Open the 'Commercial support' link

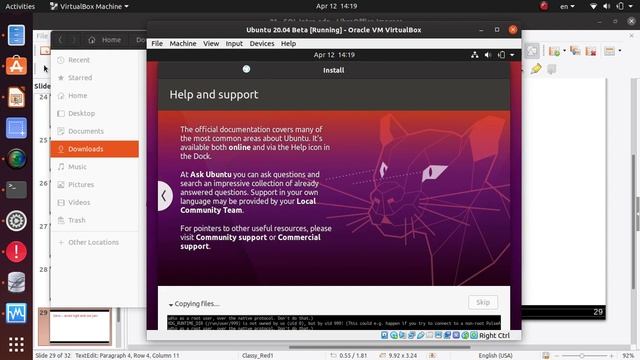pos(250,242)
